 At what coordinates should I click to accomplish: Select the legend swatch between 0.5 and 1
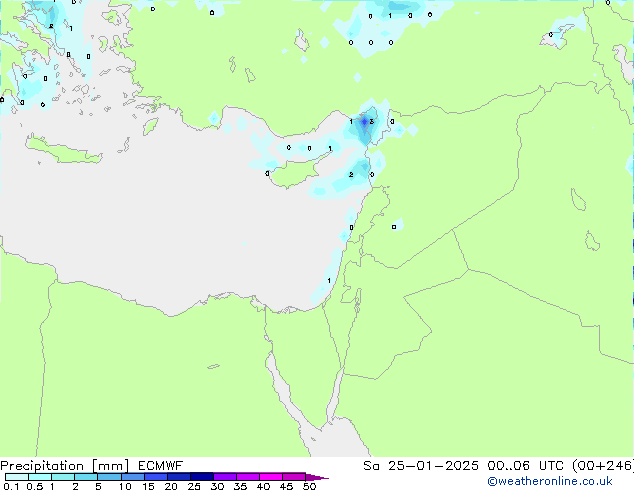[x=40, y=477]
